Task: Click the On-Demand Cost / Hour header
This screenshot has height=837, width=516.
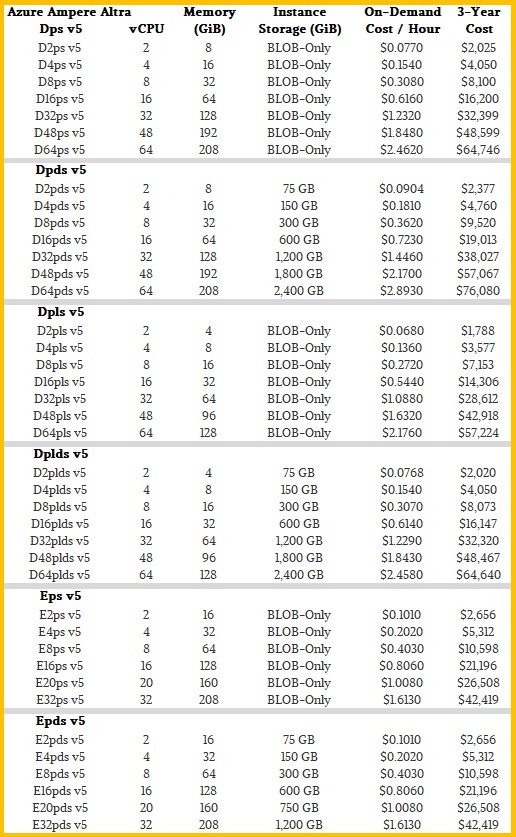Action: 403,20
